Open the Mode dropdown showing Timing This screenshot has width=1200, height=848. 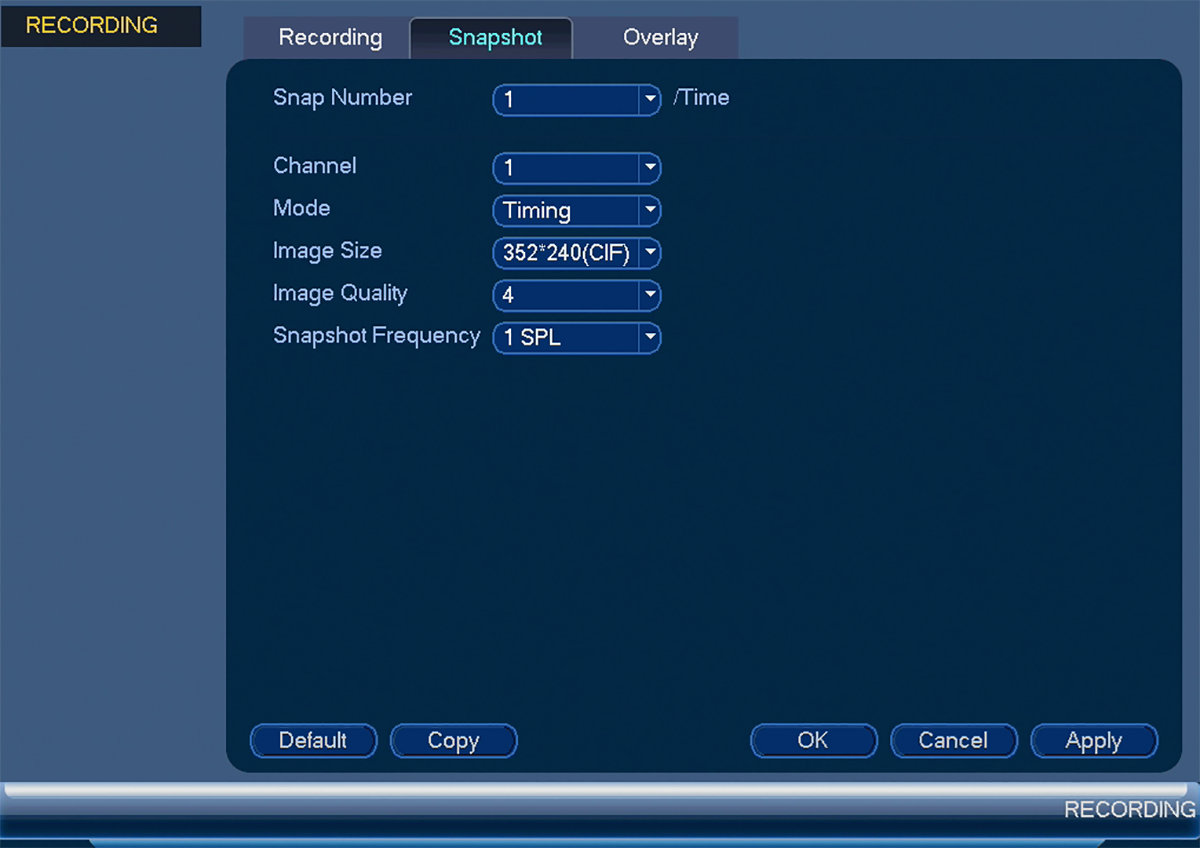click(x=577, y=211)
